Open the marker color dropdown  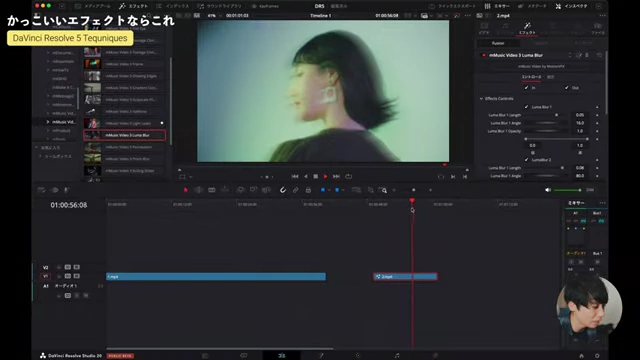pos(343,190)
